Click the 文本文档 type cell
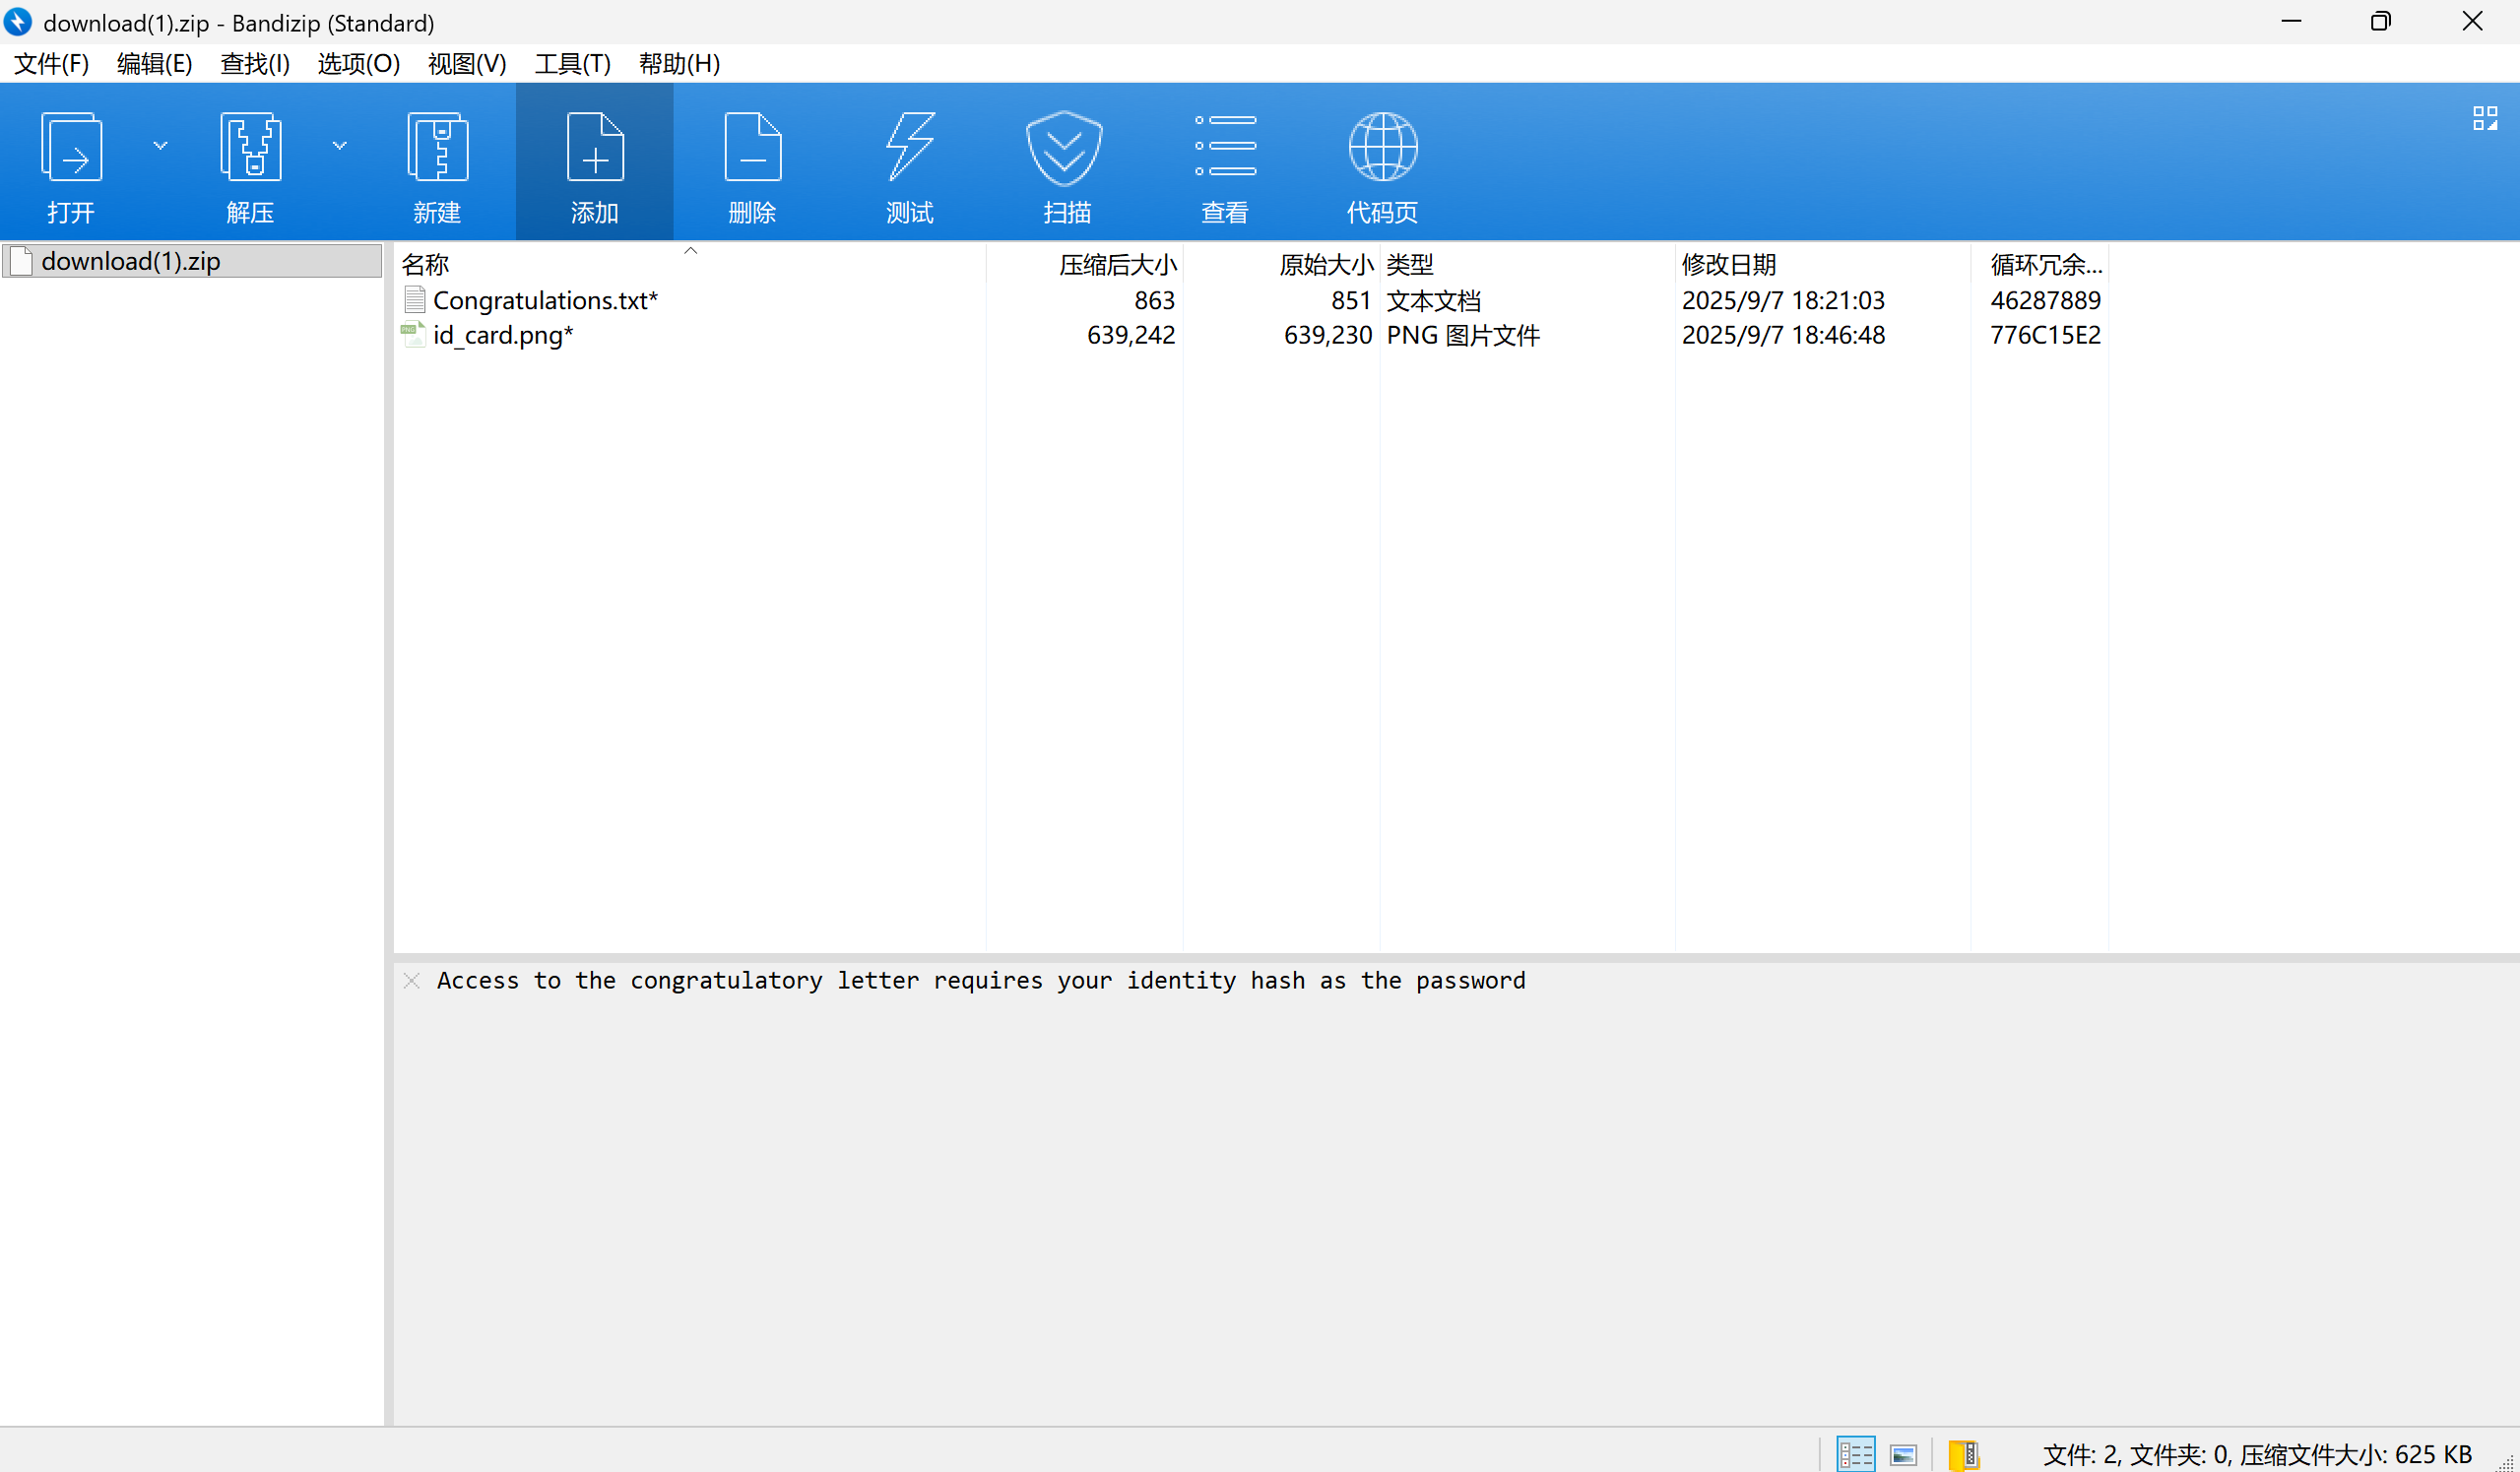2520x1472 pixels. click(1433, 300)
